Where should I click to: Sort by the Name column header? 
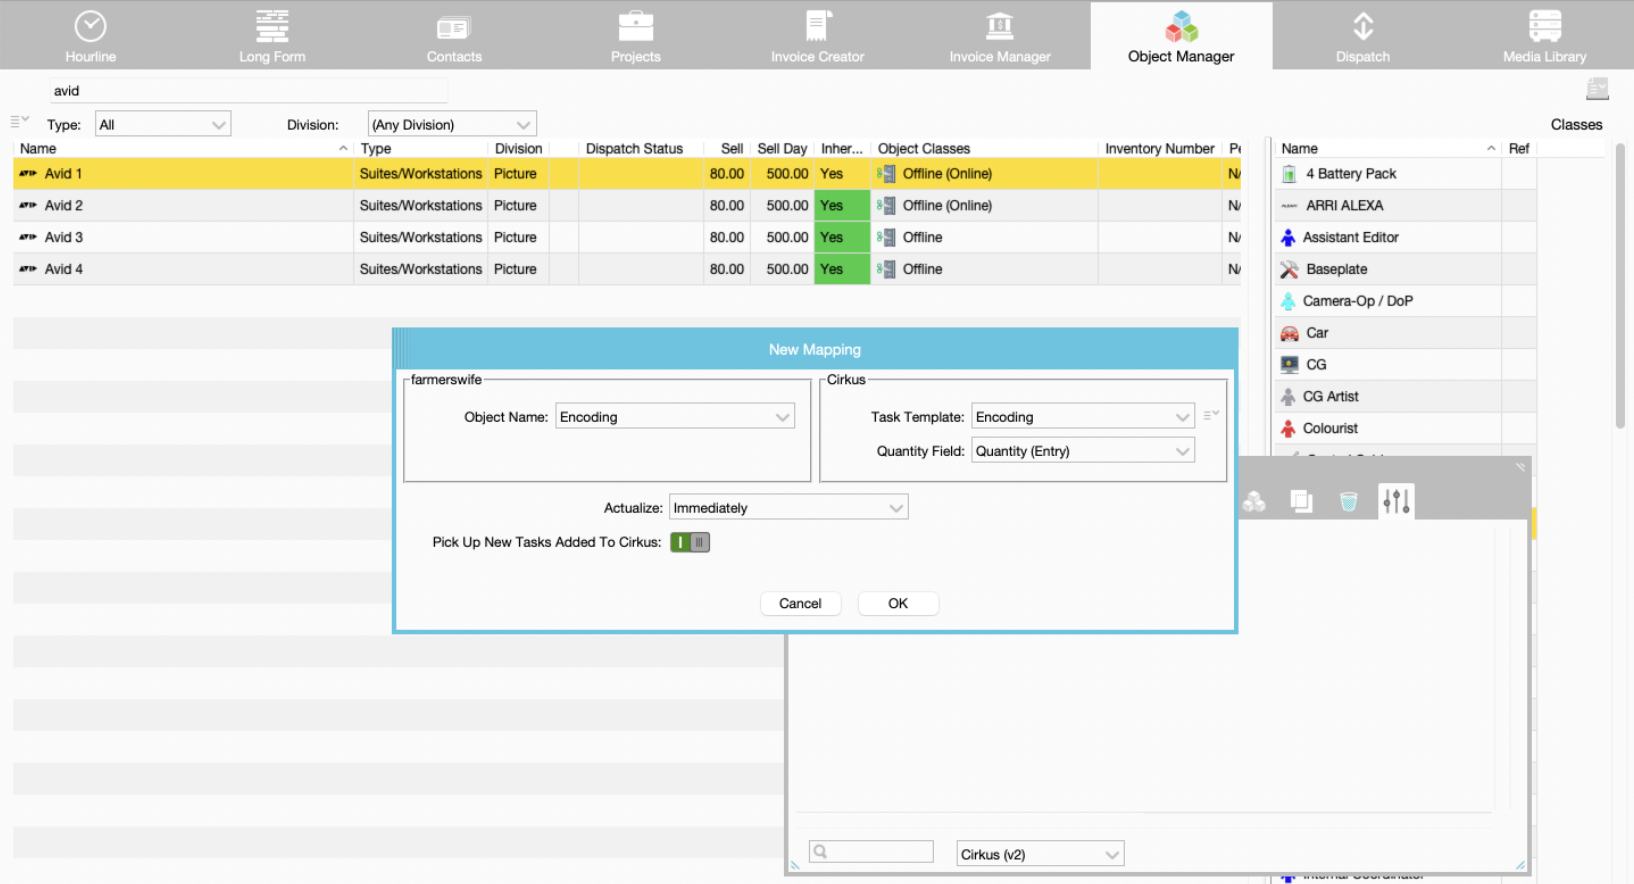tap(184, 148)
